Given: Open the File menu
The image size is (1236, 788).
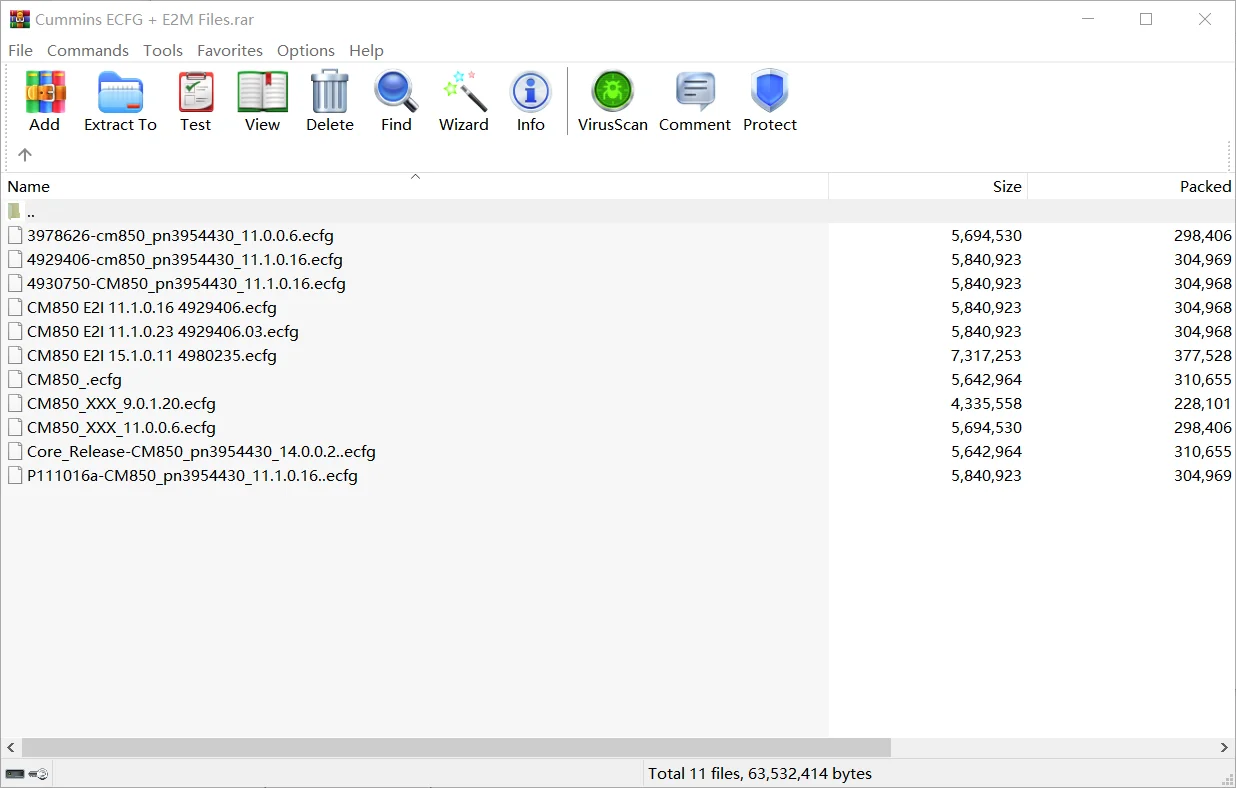Looking at the screenshot, I should (20, 50).
